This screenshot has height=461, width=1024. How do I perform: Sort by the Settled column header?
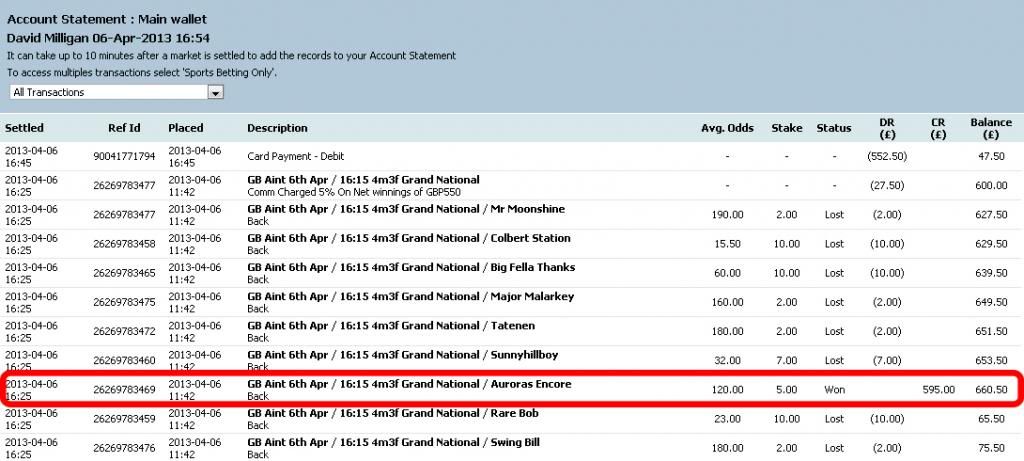point(24,128)
